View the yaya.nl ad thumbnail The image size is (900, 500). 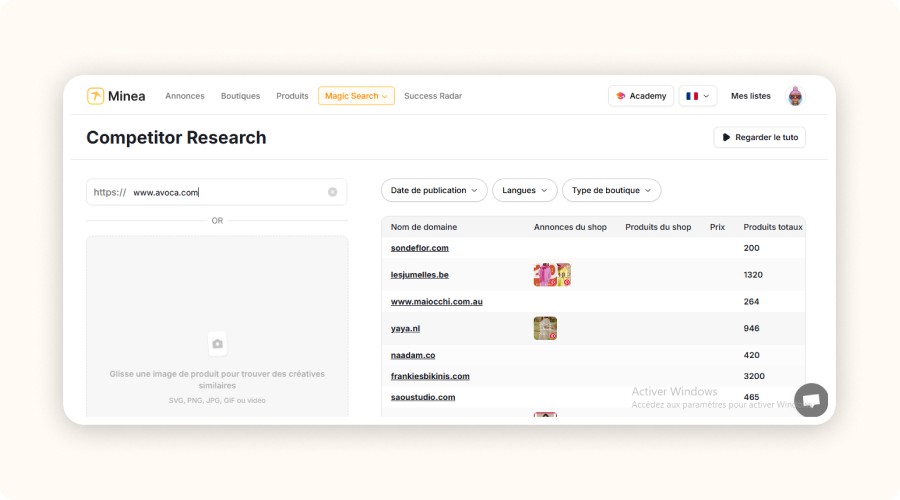545,328
